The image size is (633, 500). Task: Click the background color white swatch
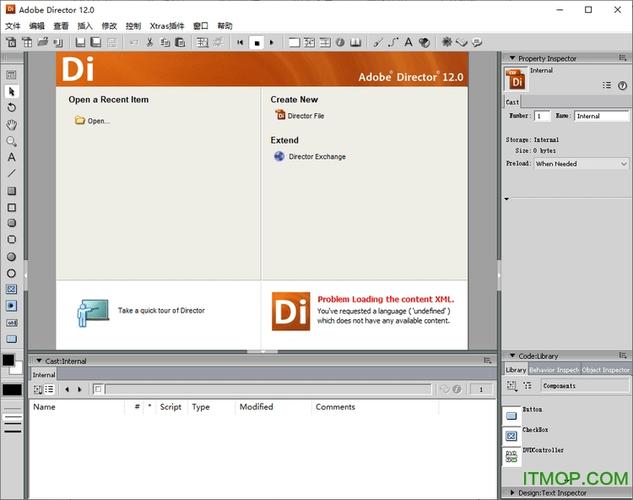coord(17,368)
